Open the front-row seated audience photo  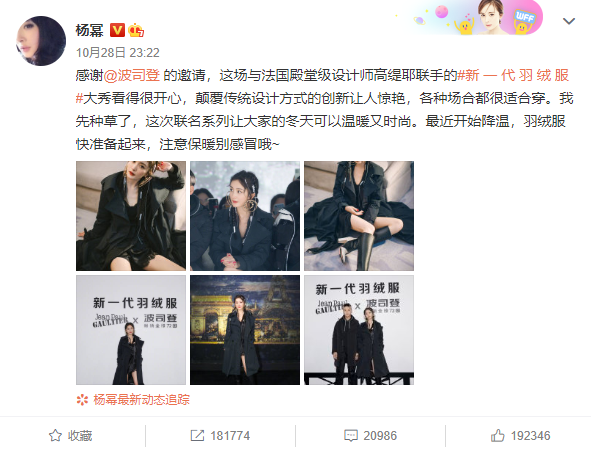(245, 216)
